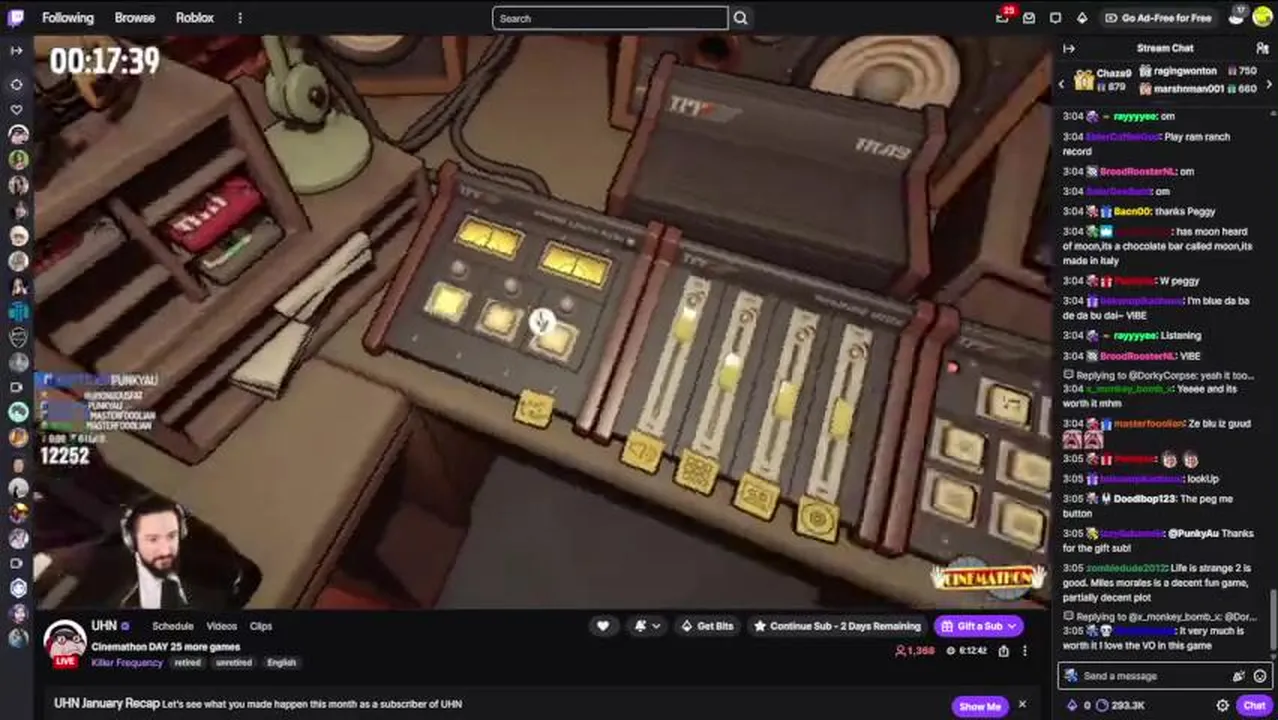This screenshot has height=720, width=1278.
Task: Open the chat Bits balance icon
Action: click(1073, 706)
